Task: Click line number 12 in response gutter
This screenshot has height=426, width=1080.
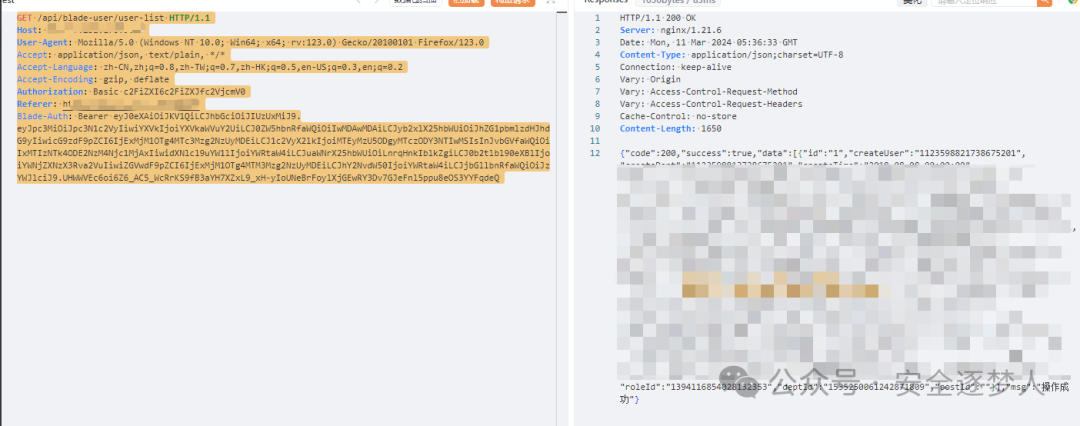Action: [595, 154]
